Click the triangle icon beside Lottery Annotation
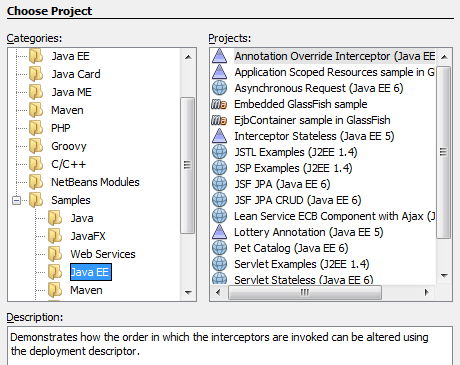The width and height of the screenshot is (460, 365). coord(219,232)
